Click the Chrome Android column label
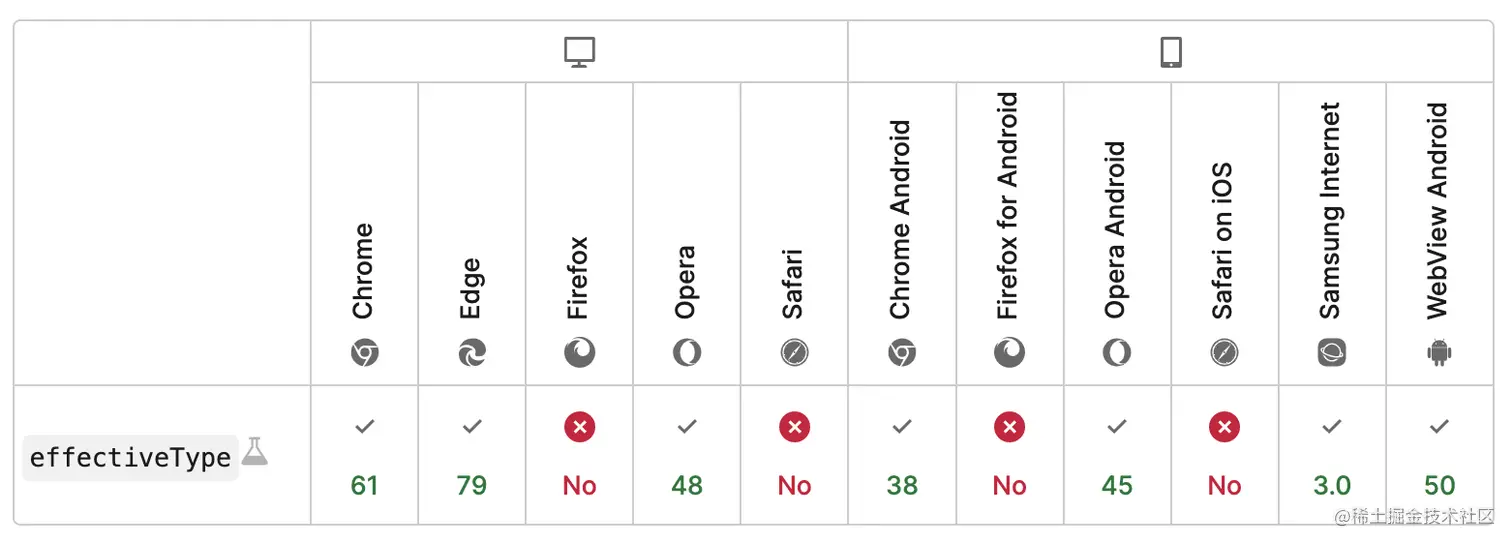Image resolution: width=1512 pixels, height=544 pixels. coord(901,220)
